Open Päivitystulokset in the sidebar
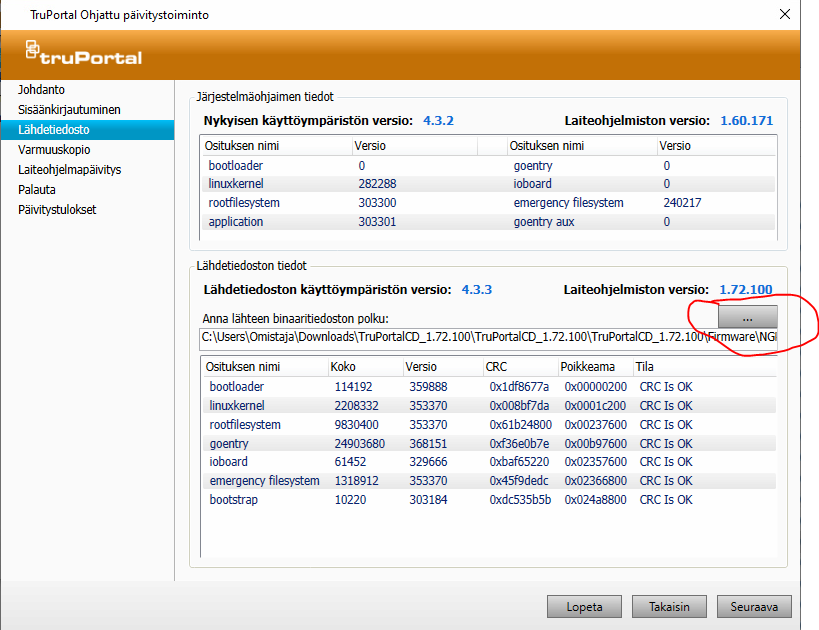This screenshot has height=630, width=819. point(56,210)
